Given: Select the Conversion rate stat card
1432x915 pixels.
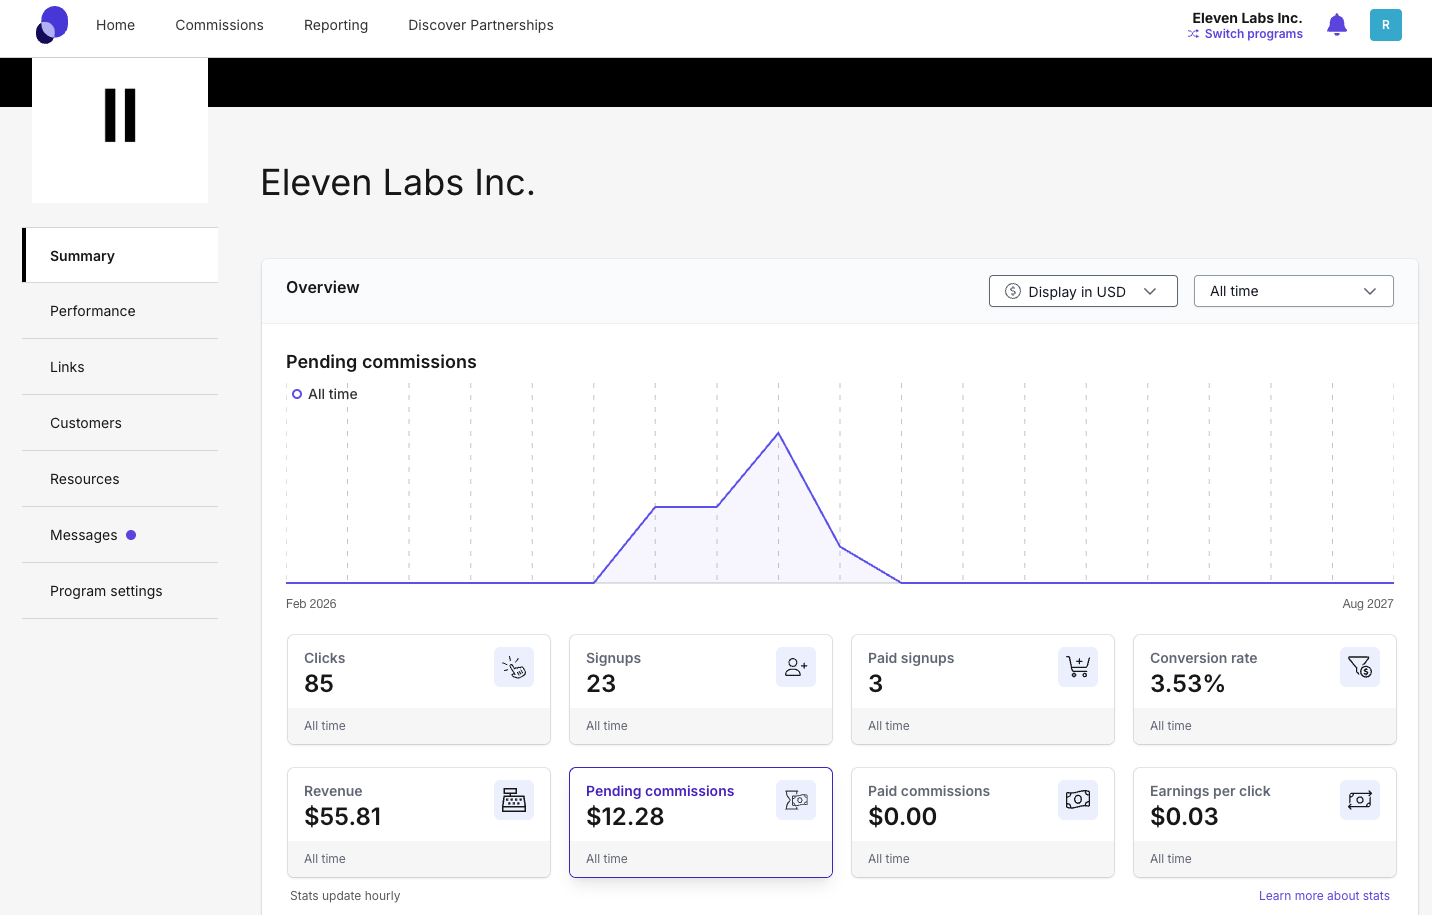Looking at the screenshot, I should [1265, 690].
